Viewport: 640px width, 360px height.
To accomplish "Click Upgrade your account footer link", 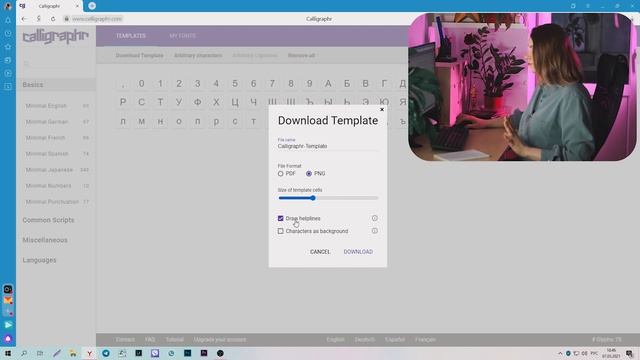I will click(x=220, y=340).
